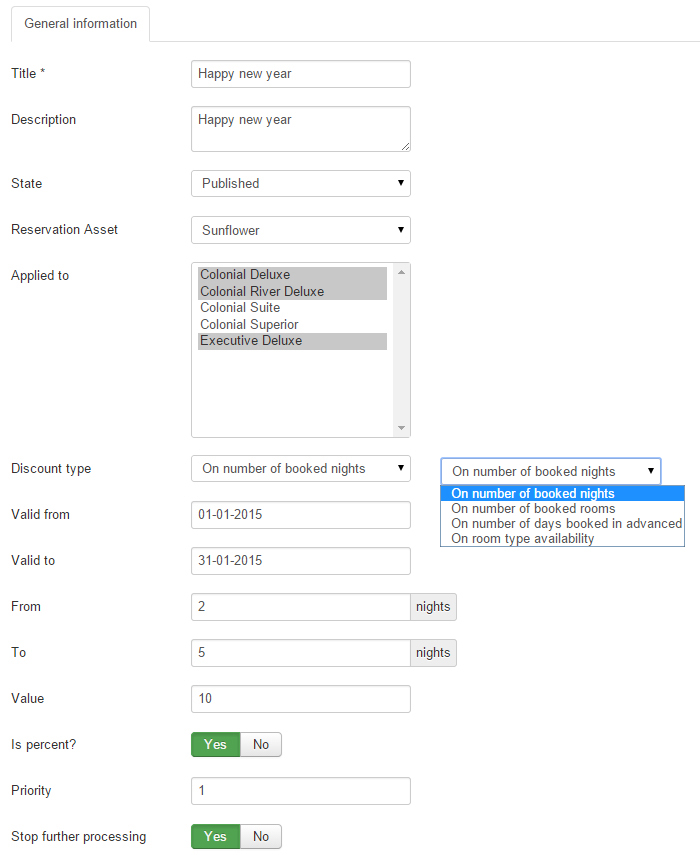Image resolution: width=700 pixels, height=855 pixels.
Task: Deselect the Executive Deluxe entry
Action: (251, 340)
